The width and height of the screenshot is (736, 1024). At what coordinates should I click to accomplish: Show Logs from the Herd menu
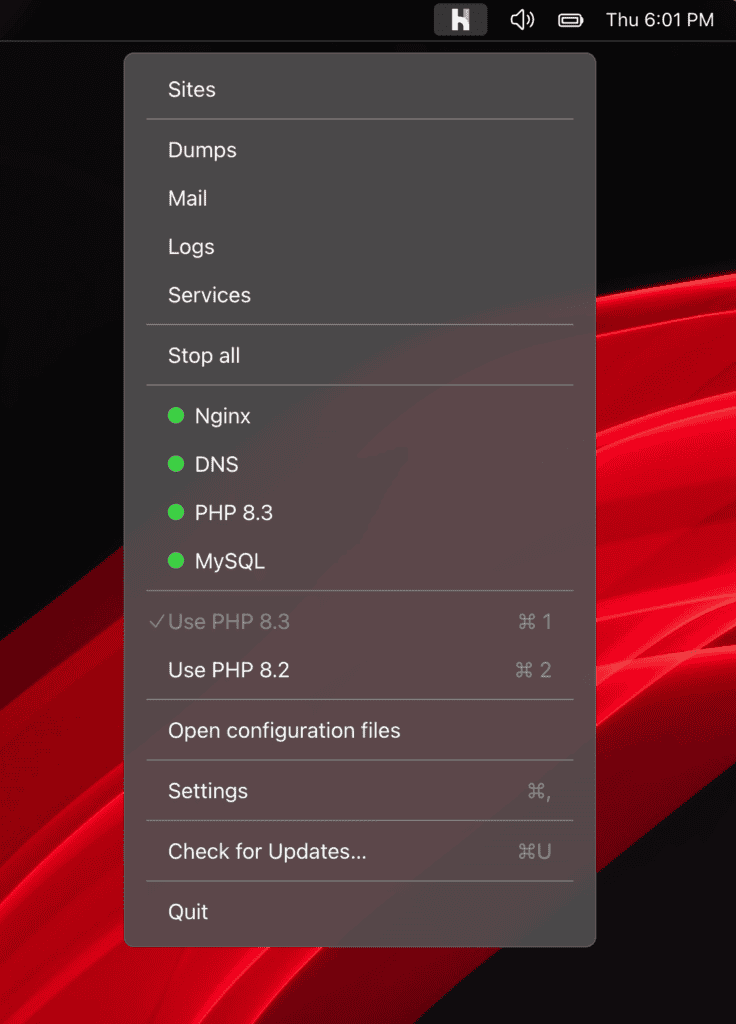coord(191,247)
